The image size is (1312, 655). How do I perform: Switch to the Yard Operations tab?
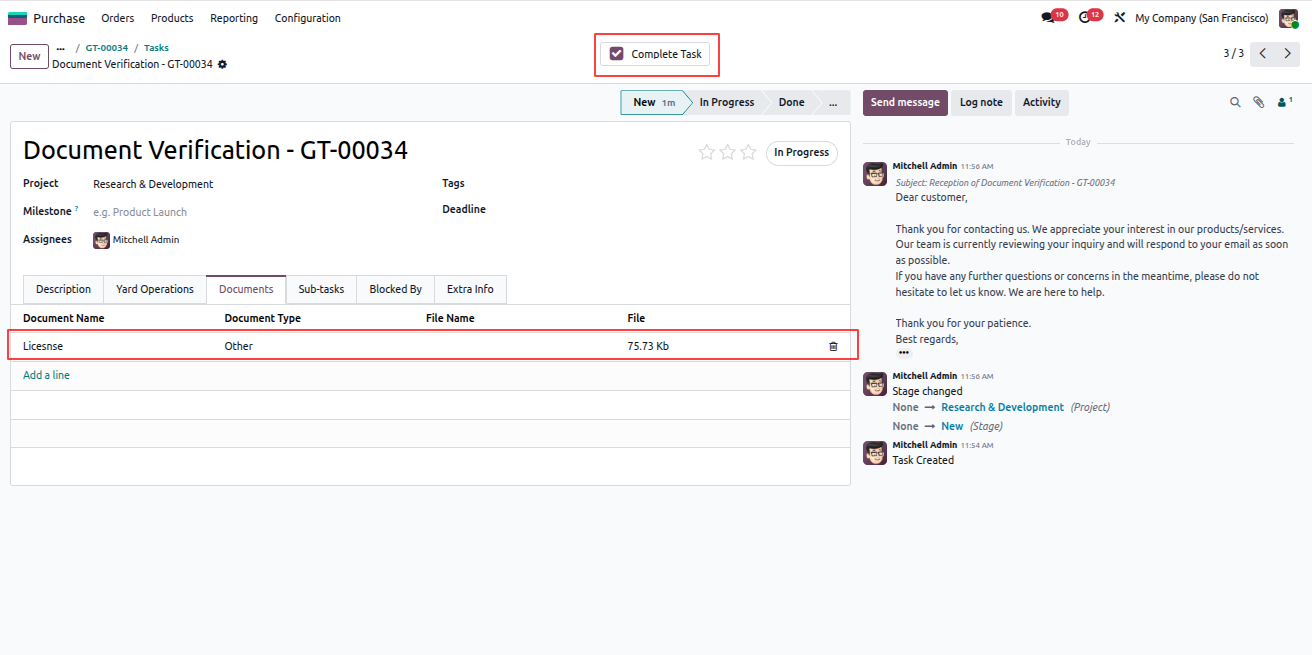[x=155, y=289]
